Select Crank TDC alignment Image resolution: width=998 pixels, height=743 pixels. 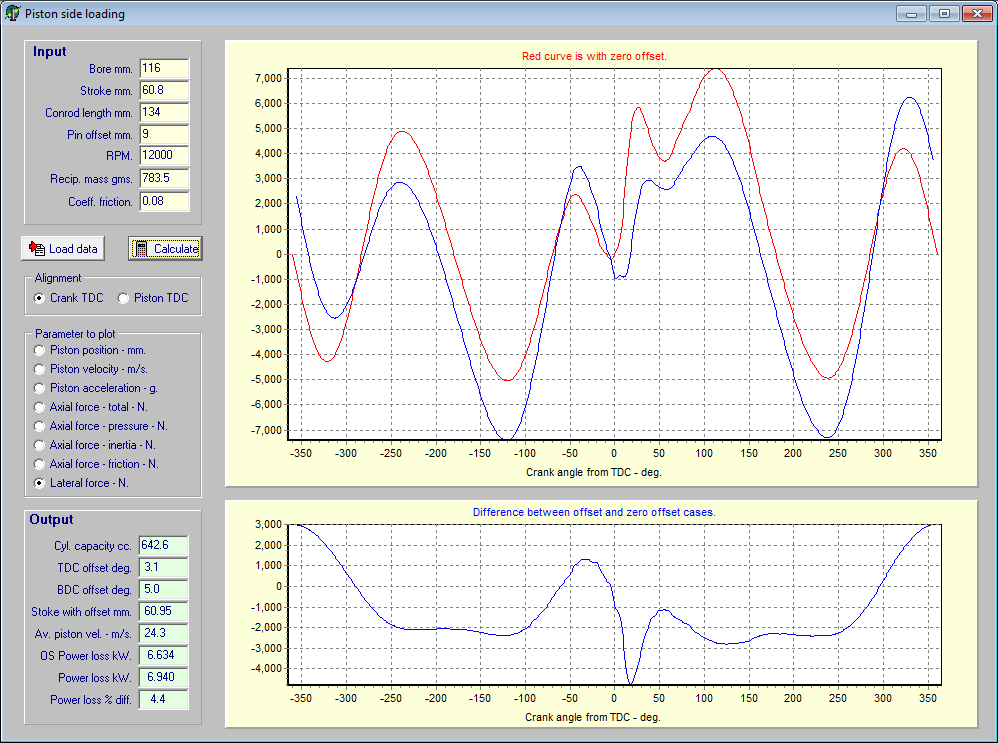(40, 298)
